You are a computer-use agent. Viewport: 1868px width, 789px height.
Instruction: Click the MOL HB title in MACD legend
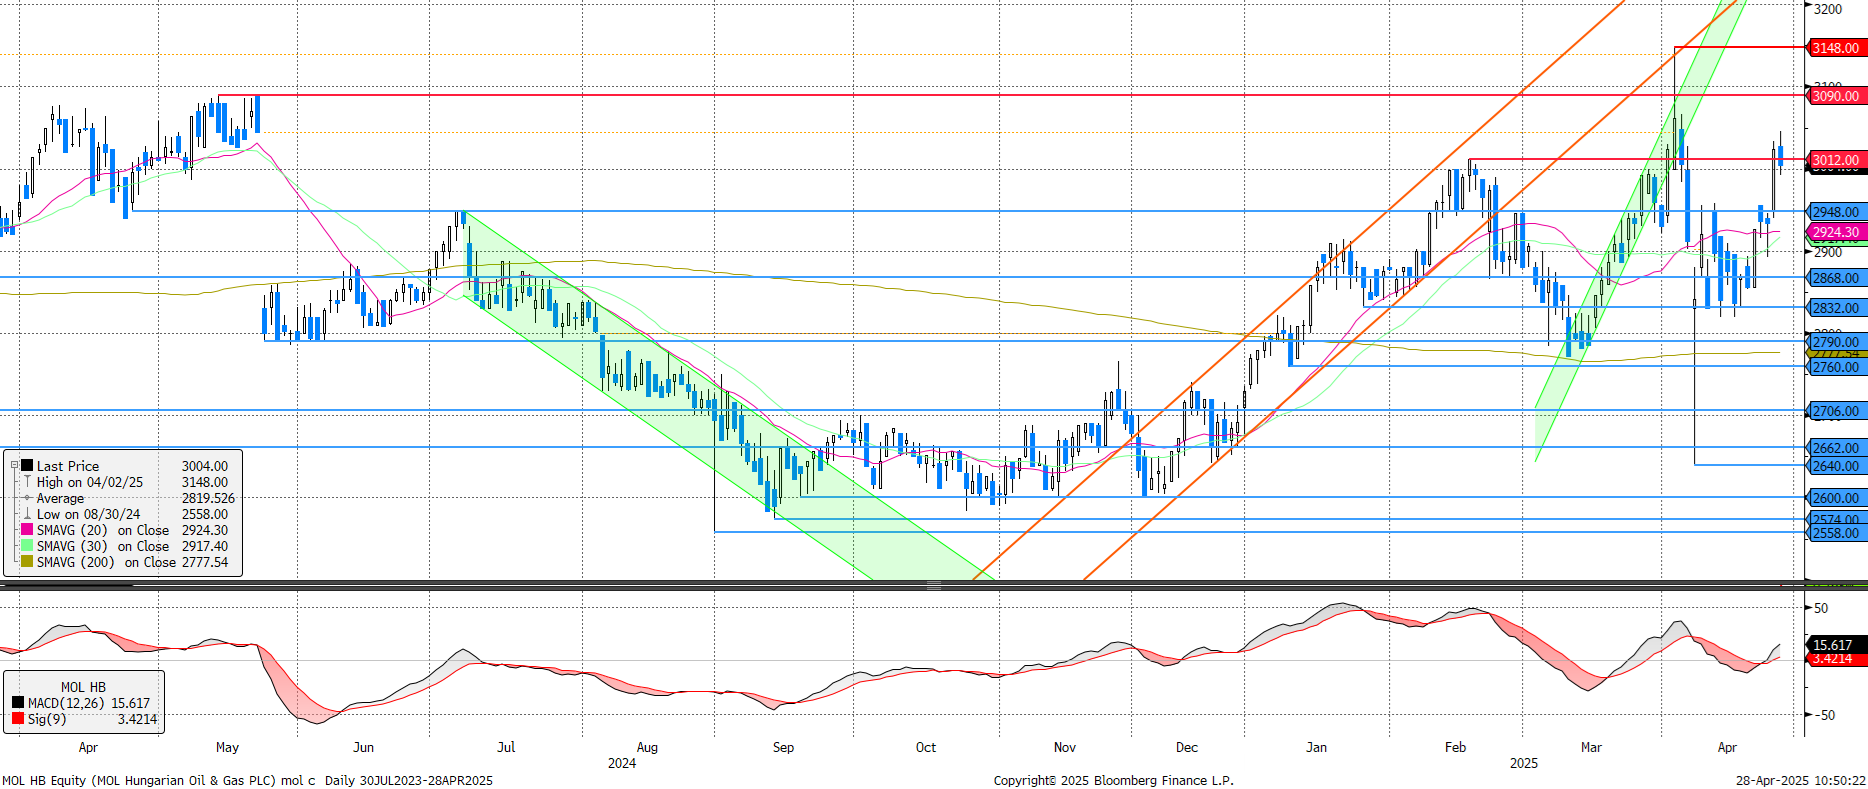(x=83, y=687)
